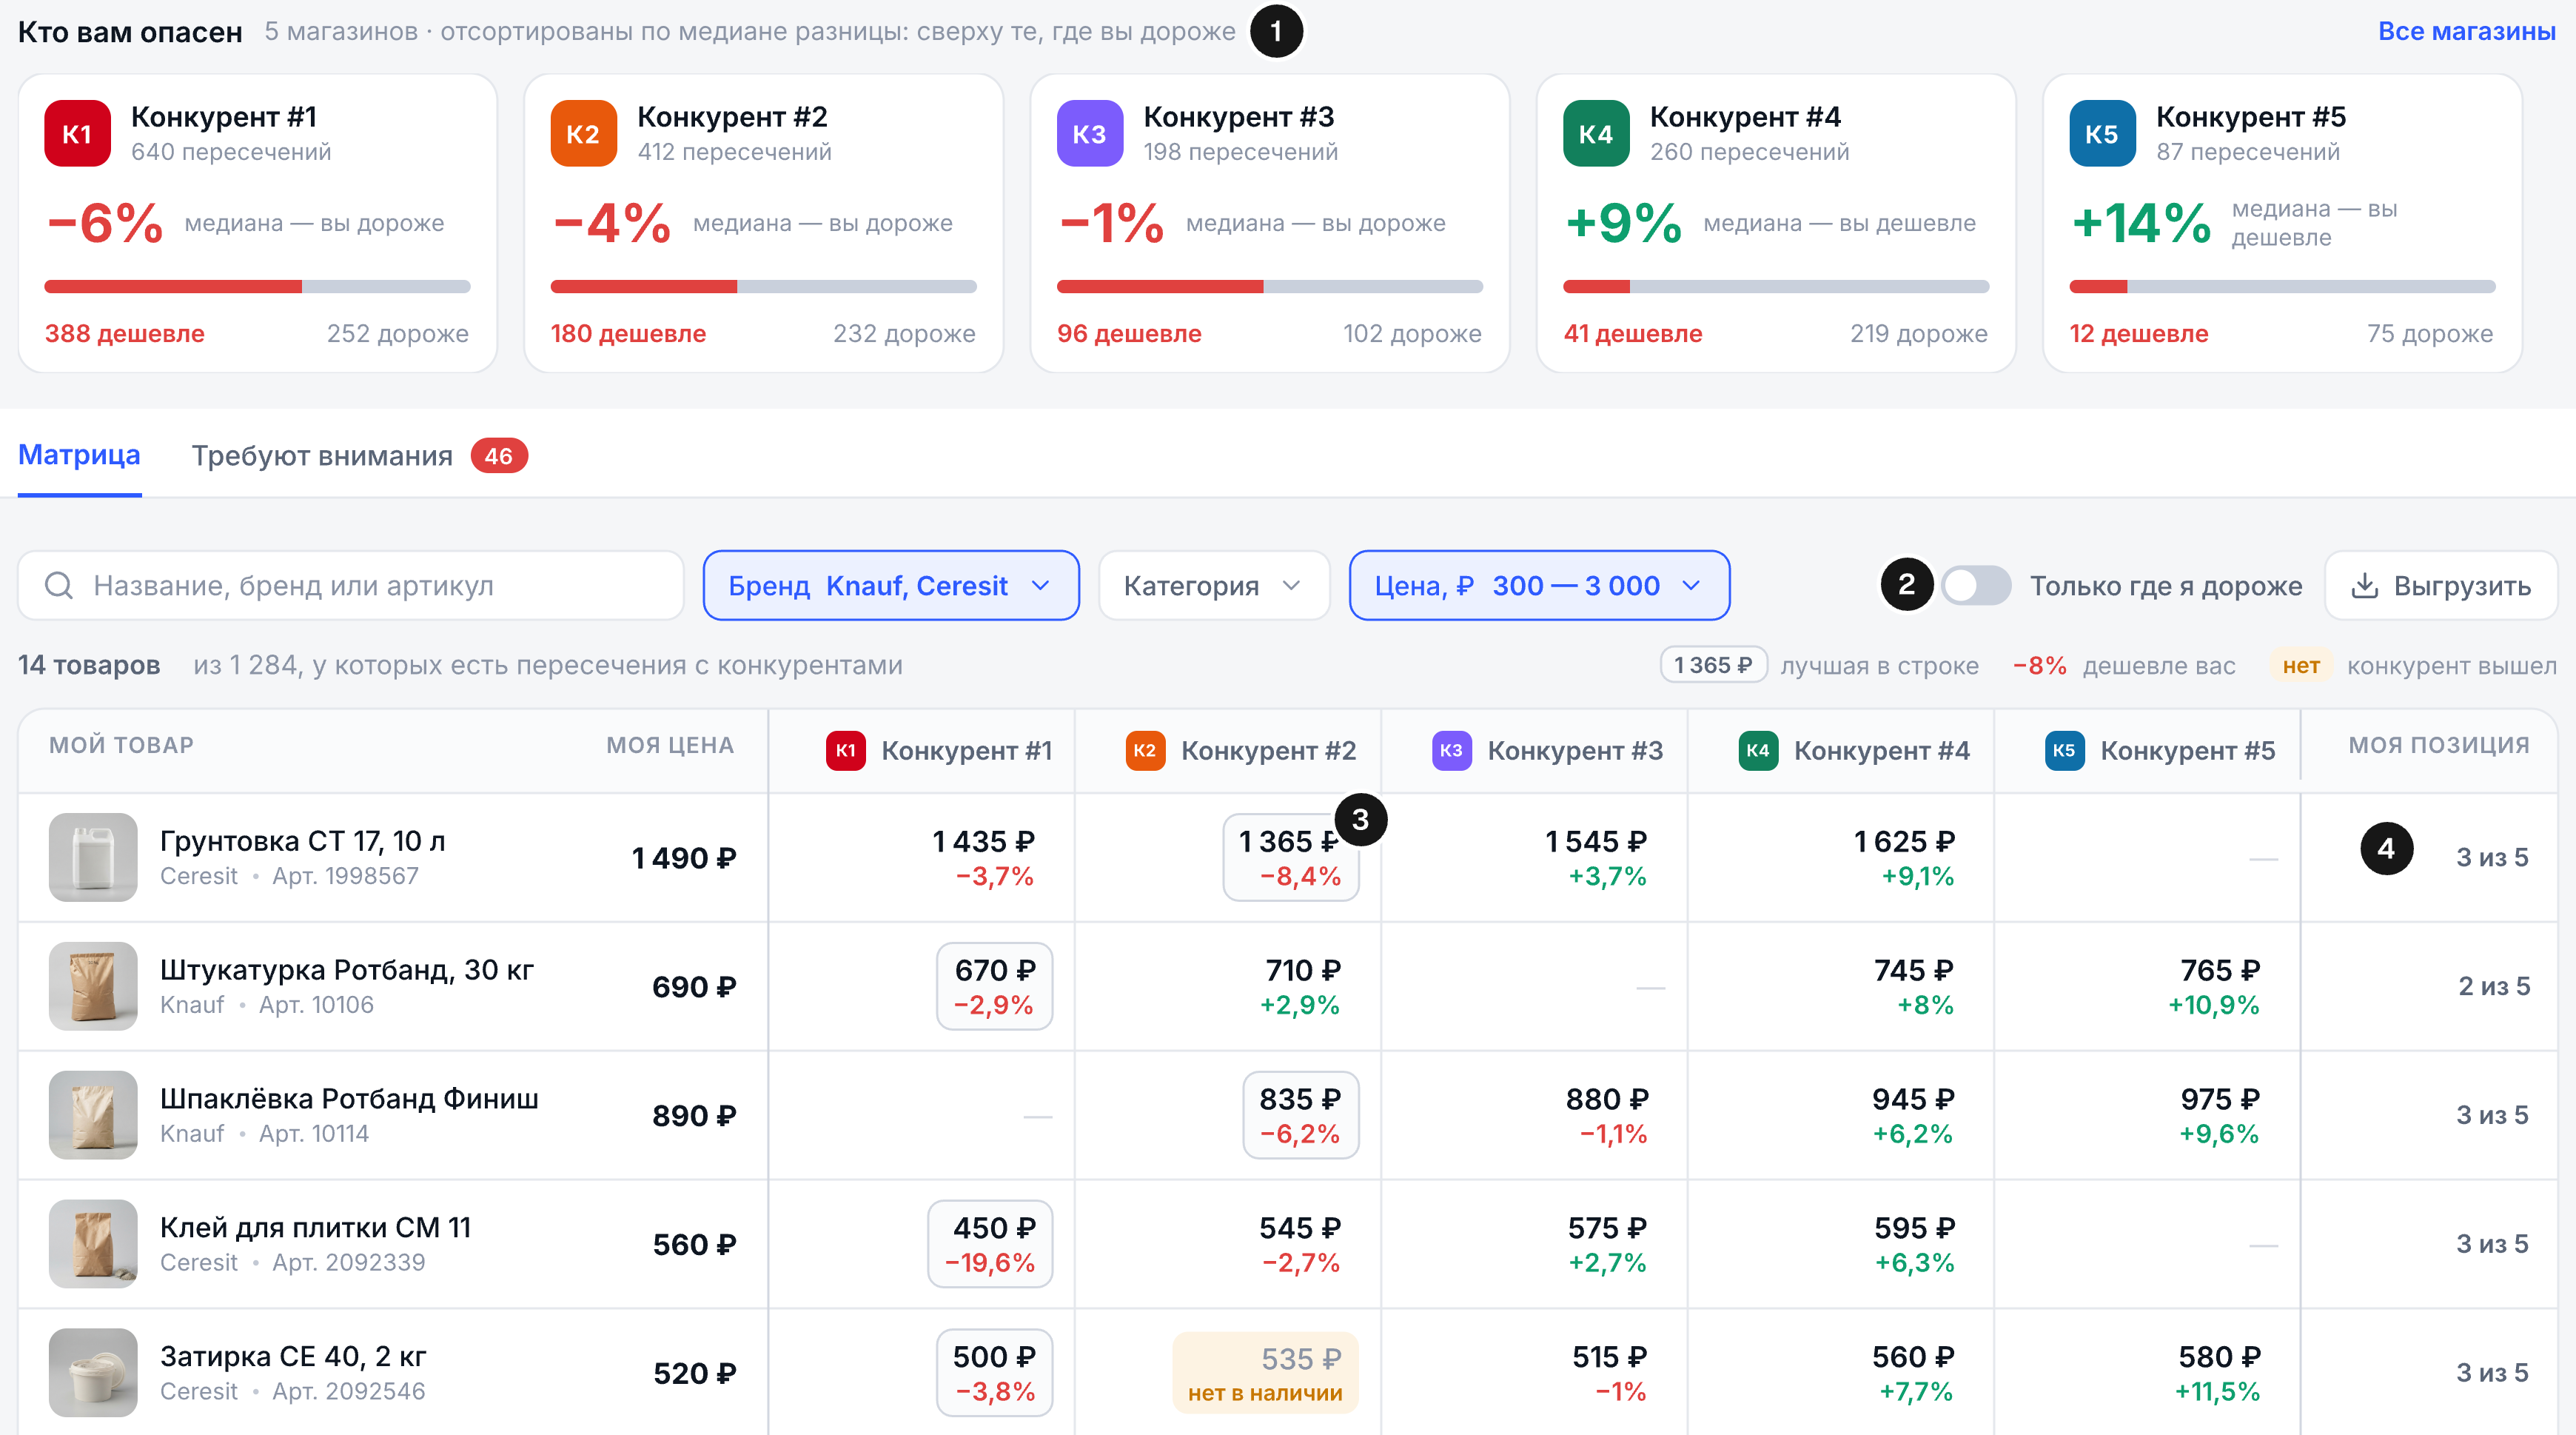Click the K4 badge in table column header

[1757, 751]
